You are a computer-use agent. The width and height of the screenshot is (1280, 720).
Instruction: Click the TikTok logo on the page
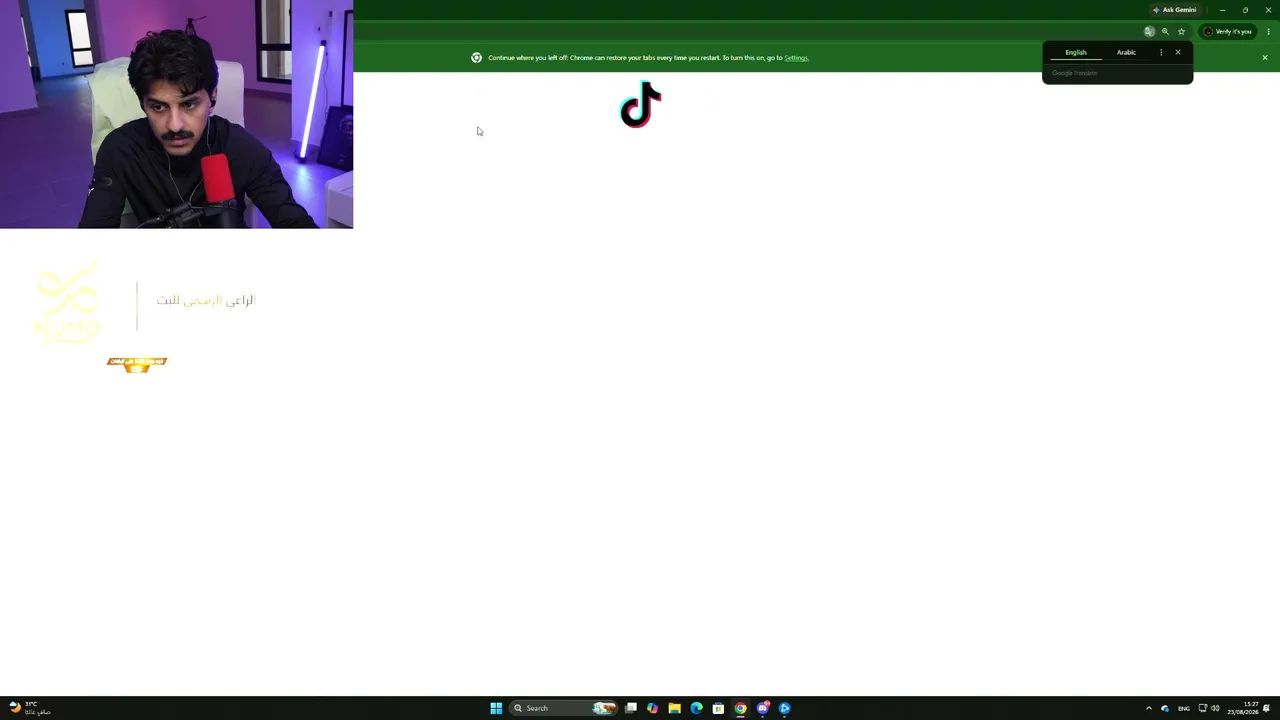(x=640, y=105)
